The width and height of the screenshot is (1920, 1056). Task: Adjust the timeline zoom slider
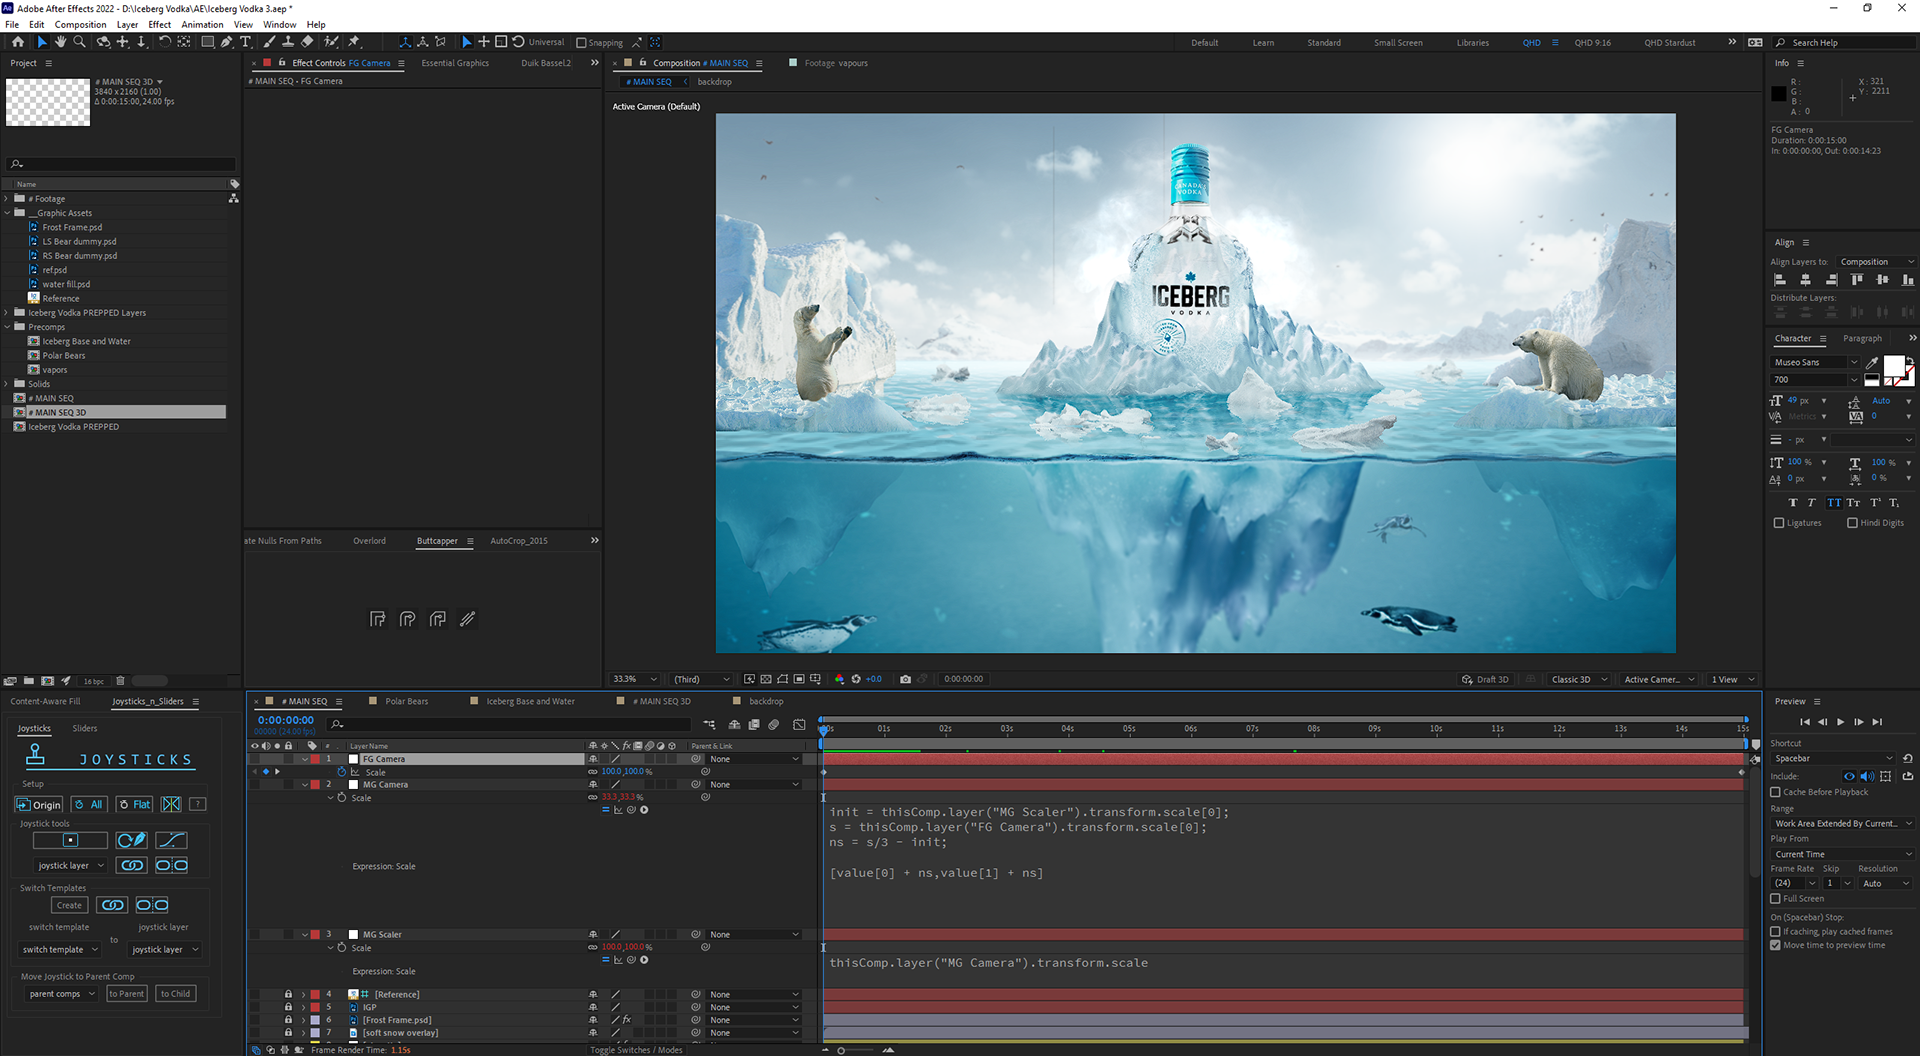click(842, 1050)
